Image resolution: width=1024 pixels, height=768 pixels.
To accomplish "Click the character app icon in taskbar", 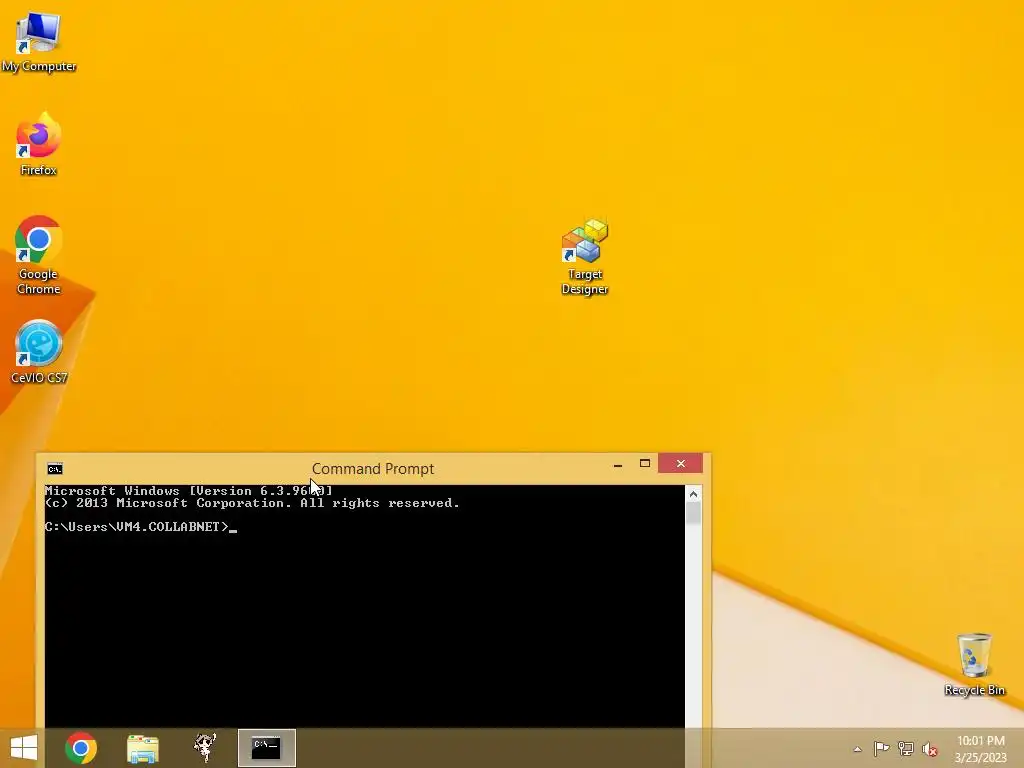I will coord(205,748).
